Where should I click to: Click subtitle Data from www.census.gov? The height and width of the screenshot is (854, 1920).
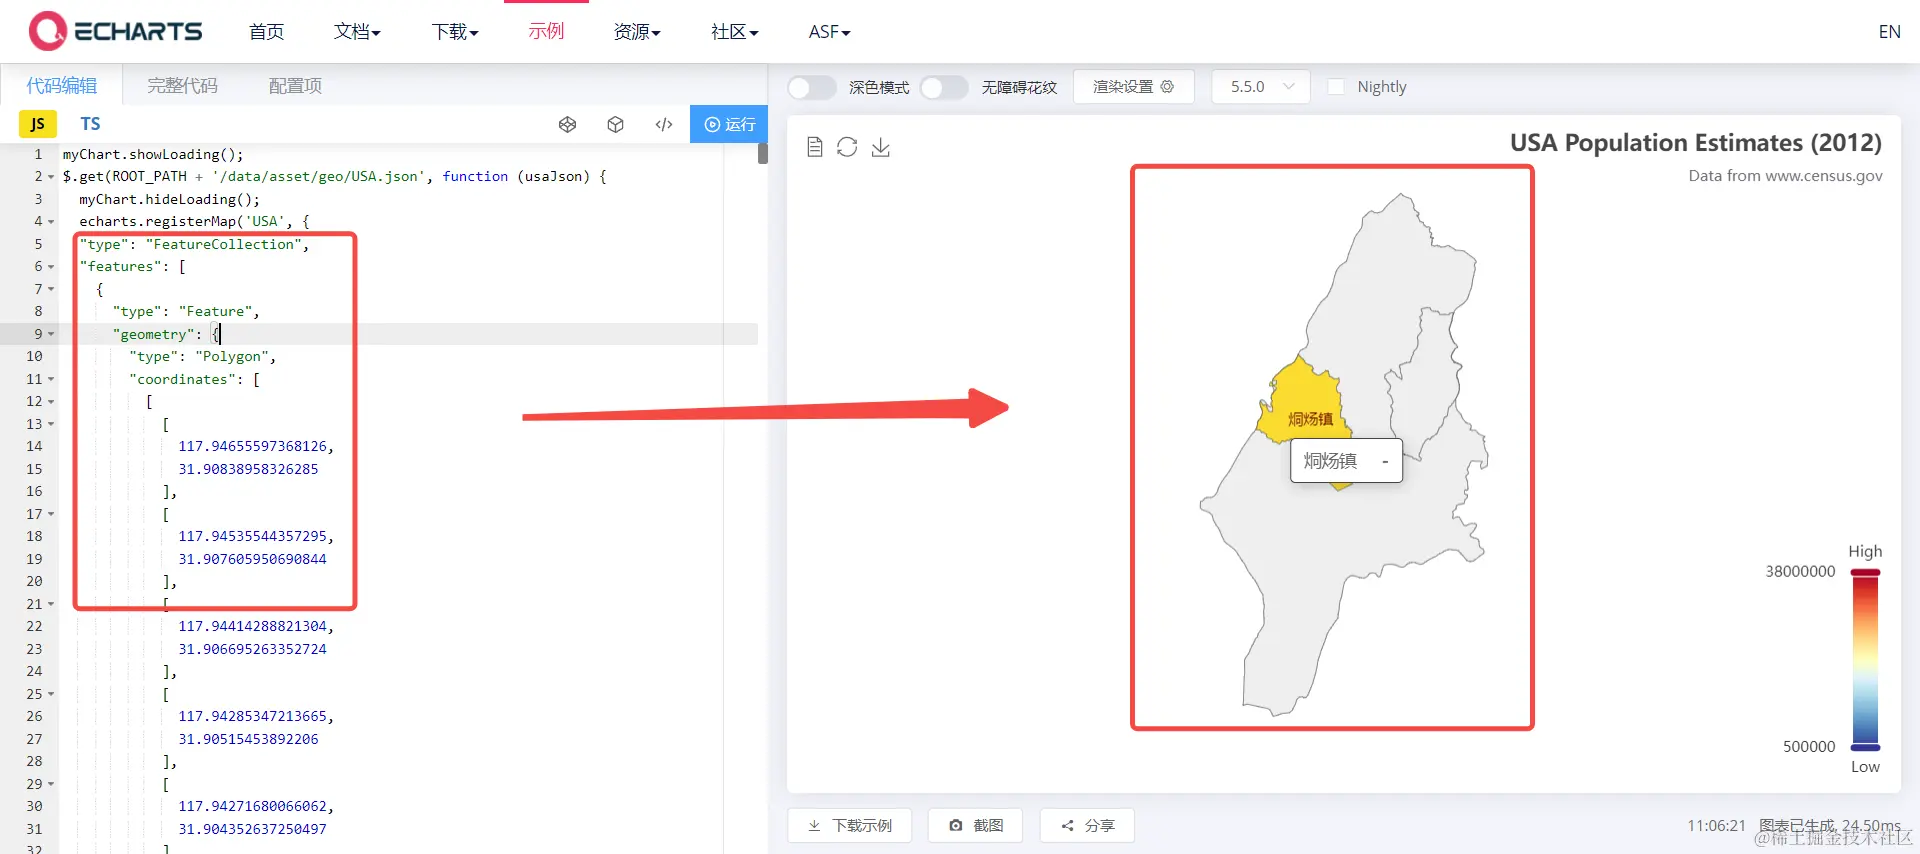(1785, 176)
